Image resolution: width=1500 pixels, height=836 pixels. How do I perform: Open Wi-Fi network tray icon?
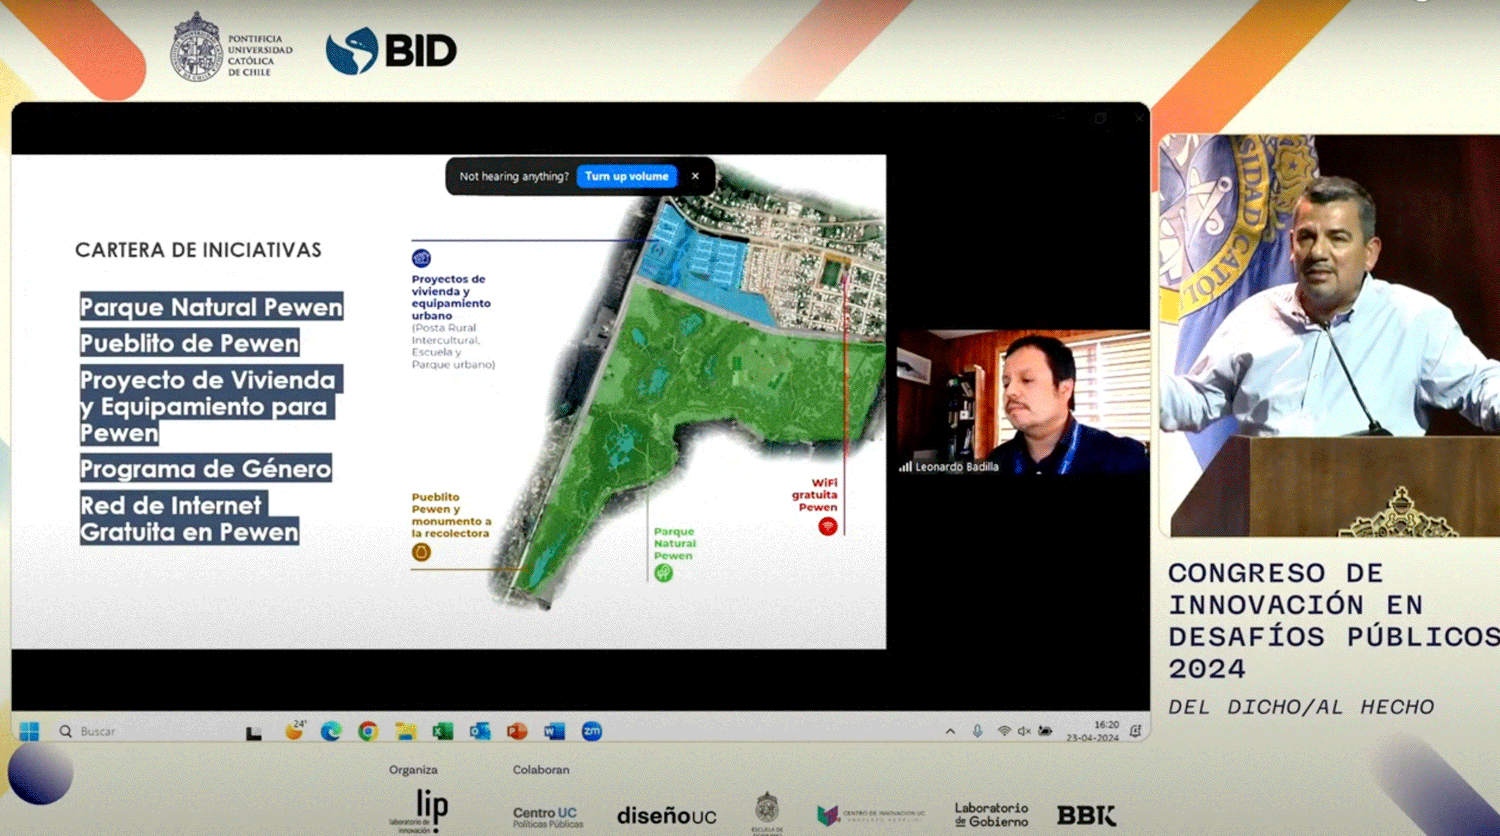point(1004,732)
